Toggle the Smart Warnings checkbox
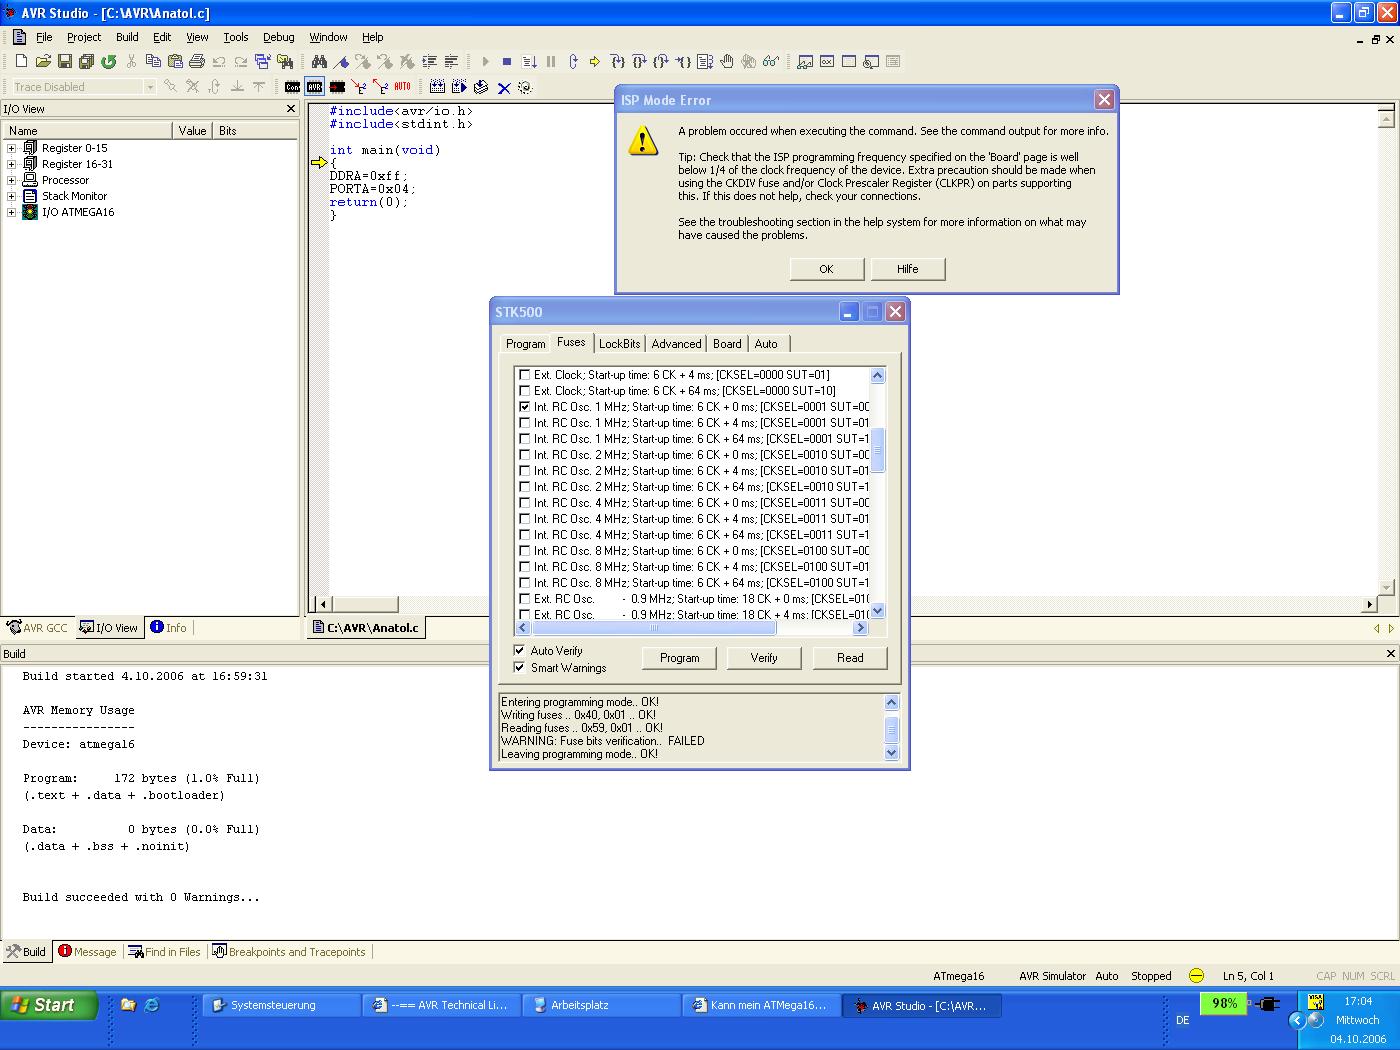Image resolution: width=1400 pixels, height=1050 pixels. click(x=519, y=667)
